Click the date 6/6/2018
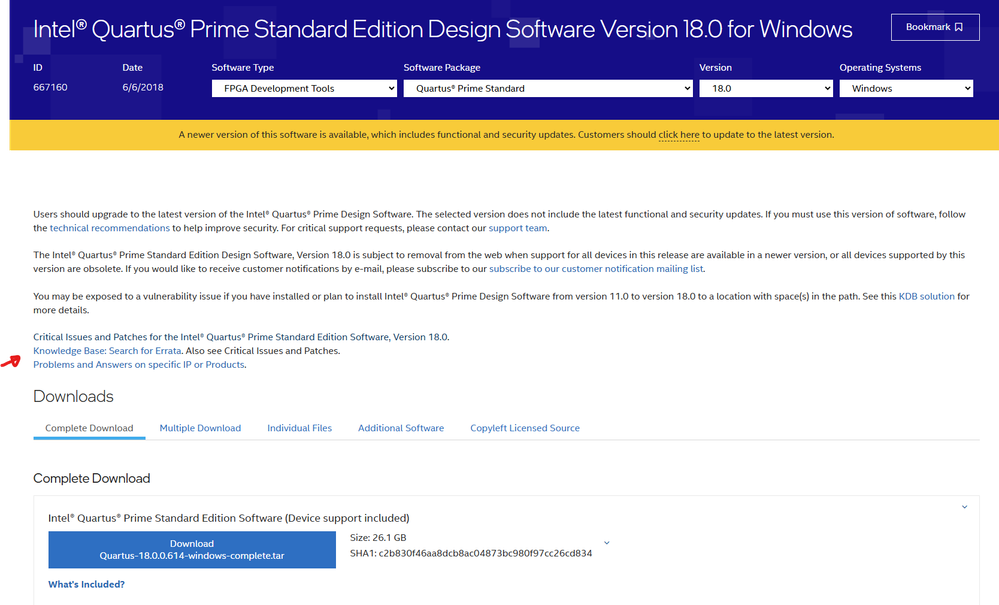The width and height of the screenshot is (999, 605). (x=143, y=87)
